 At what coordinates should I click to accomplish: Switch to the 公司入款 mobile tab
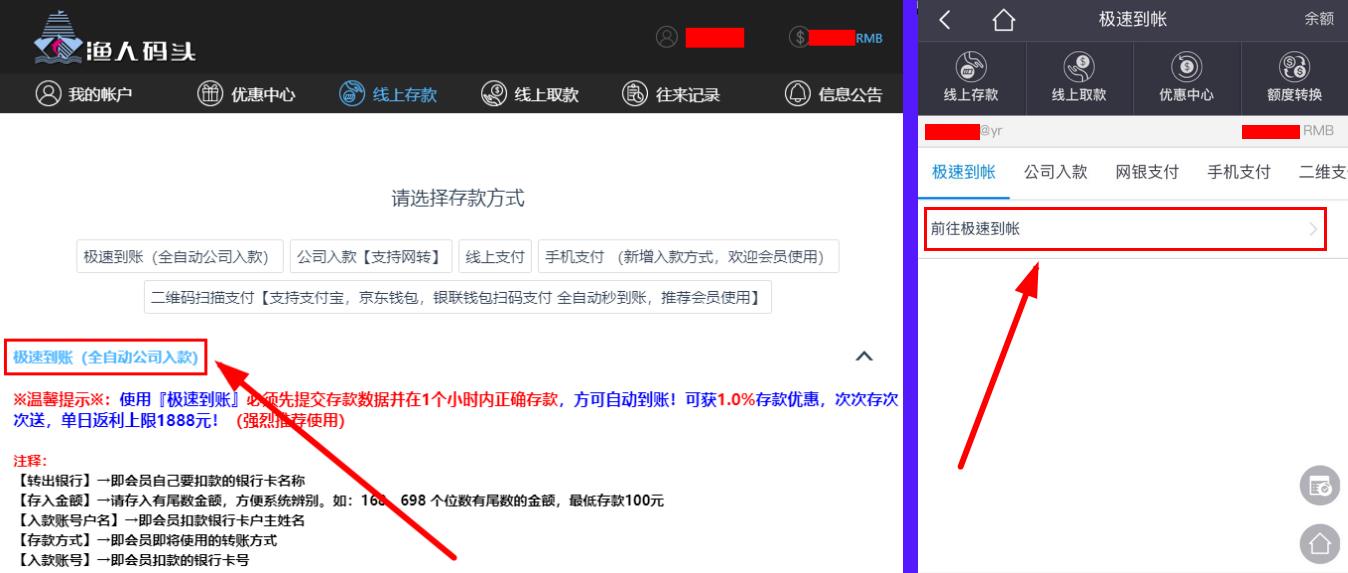1055,172
